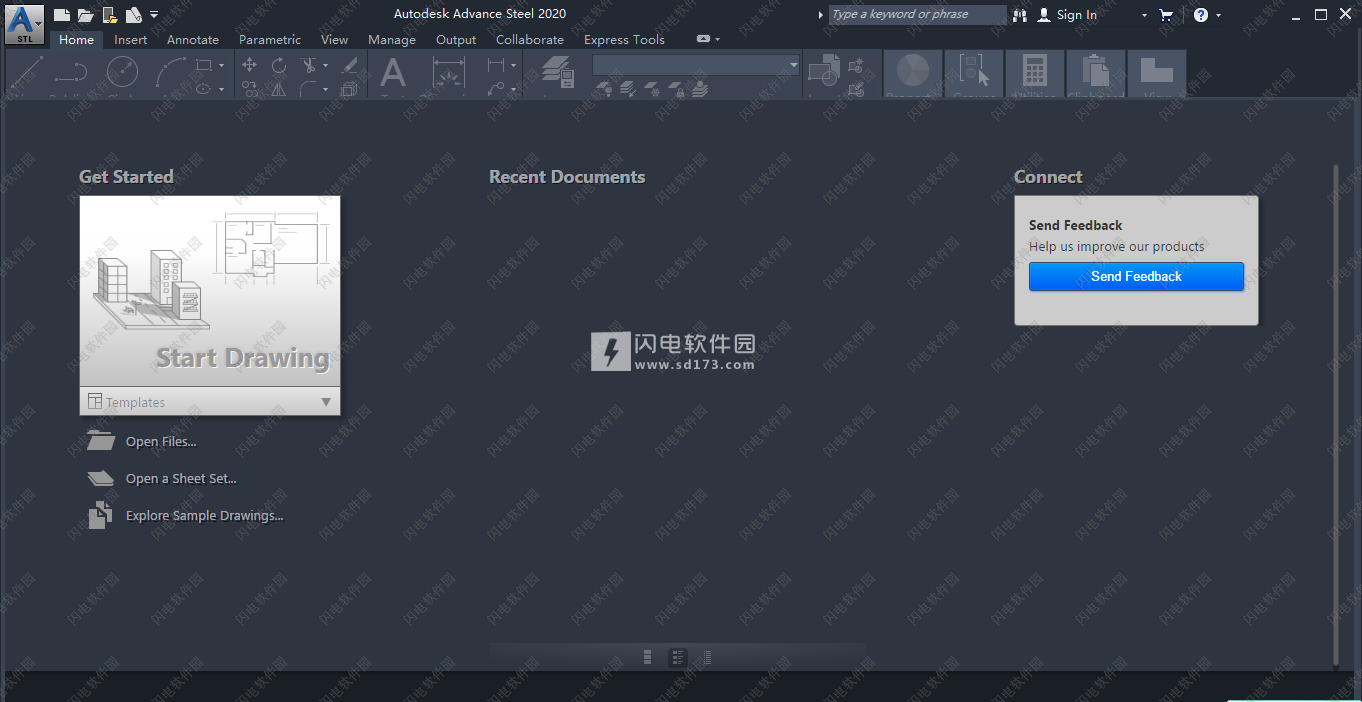Image resolution: width=1362 pixels, height=702 pixels.
Task: Open the layer selection combo box
Action: click(x=696, y=65)
